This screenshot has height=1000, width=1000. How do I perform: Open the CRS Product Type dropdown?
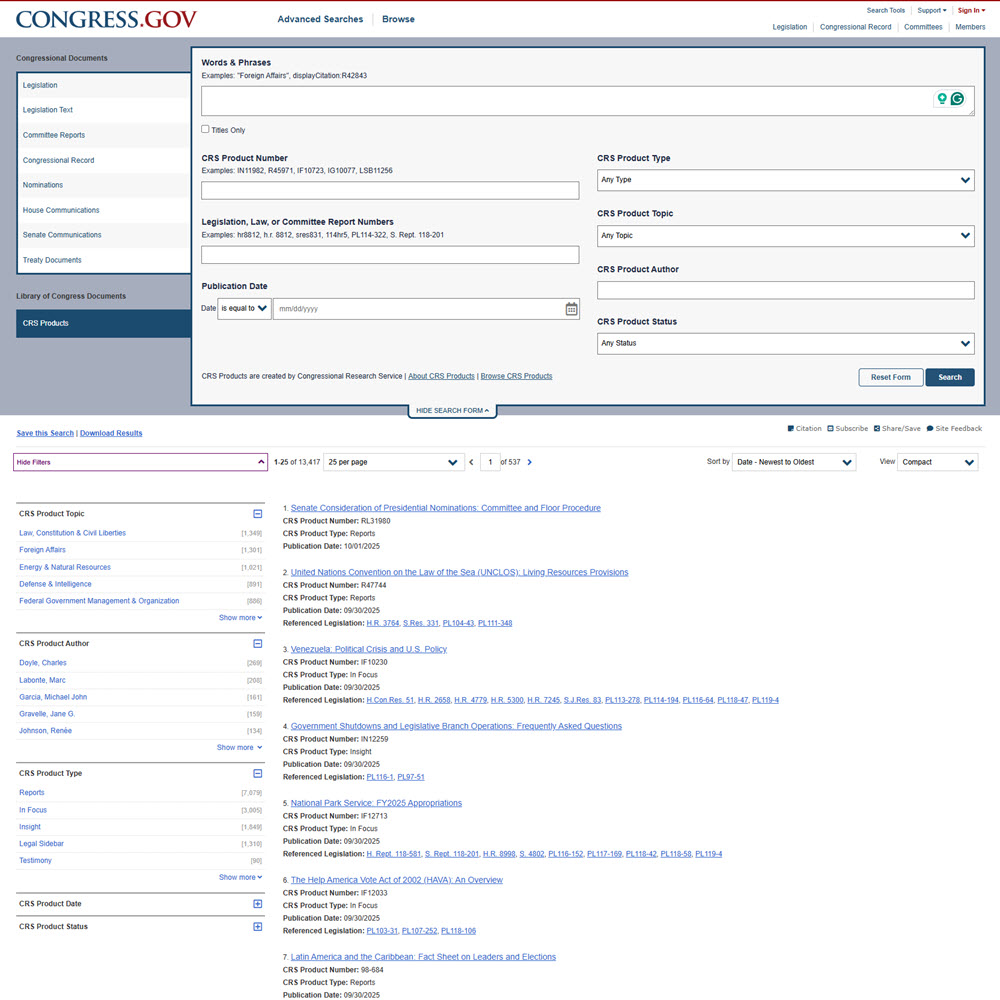[x=785, y=180]
